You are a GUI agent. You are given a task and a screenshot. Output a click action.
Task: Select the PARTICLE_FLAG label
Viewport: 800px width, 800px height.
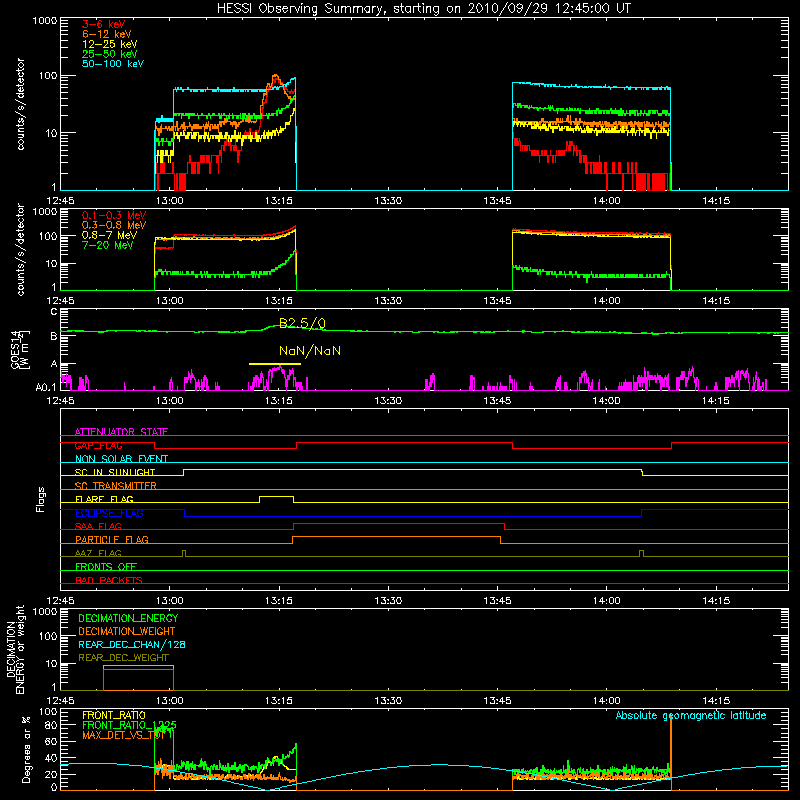[x=112, y=540]
